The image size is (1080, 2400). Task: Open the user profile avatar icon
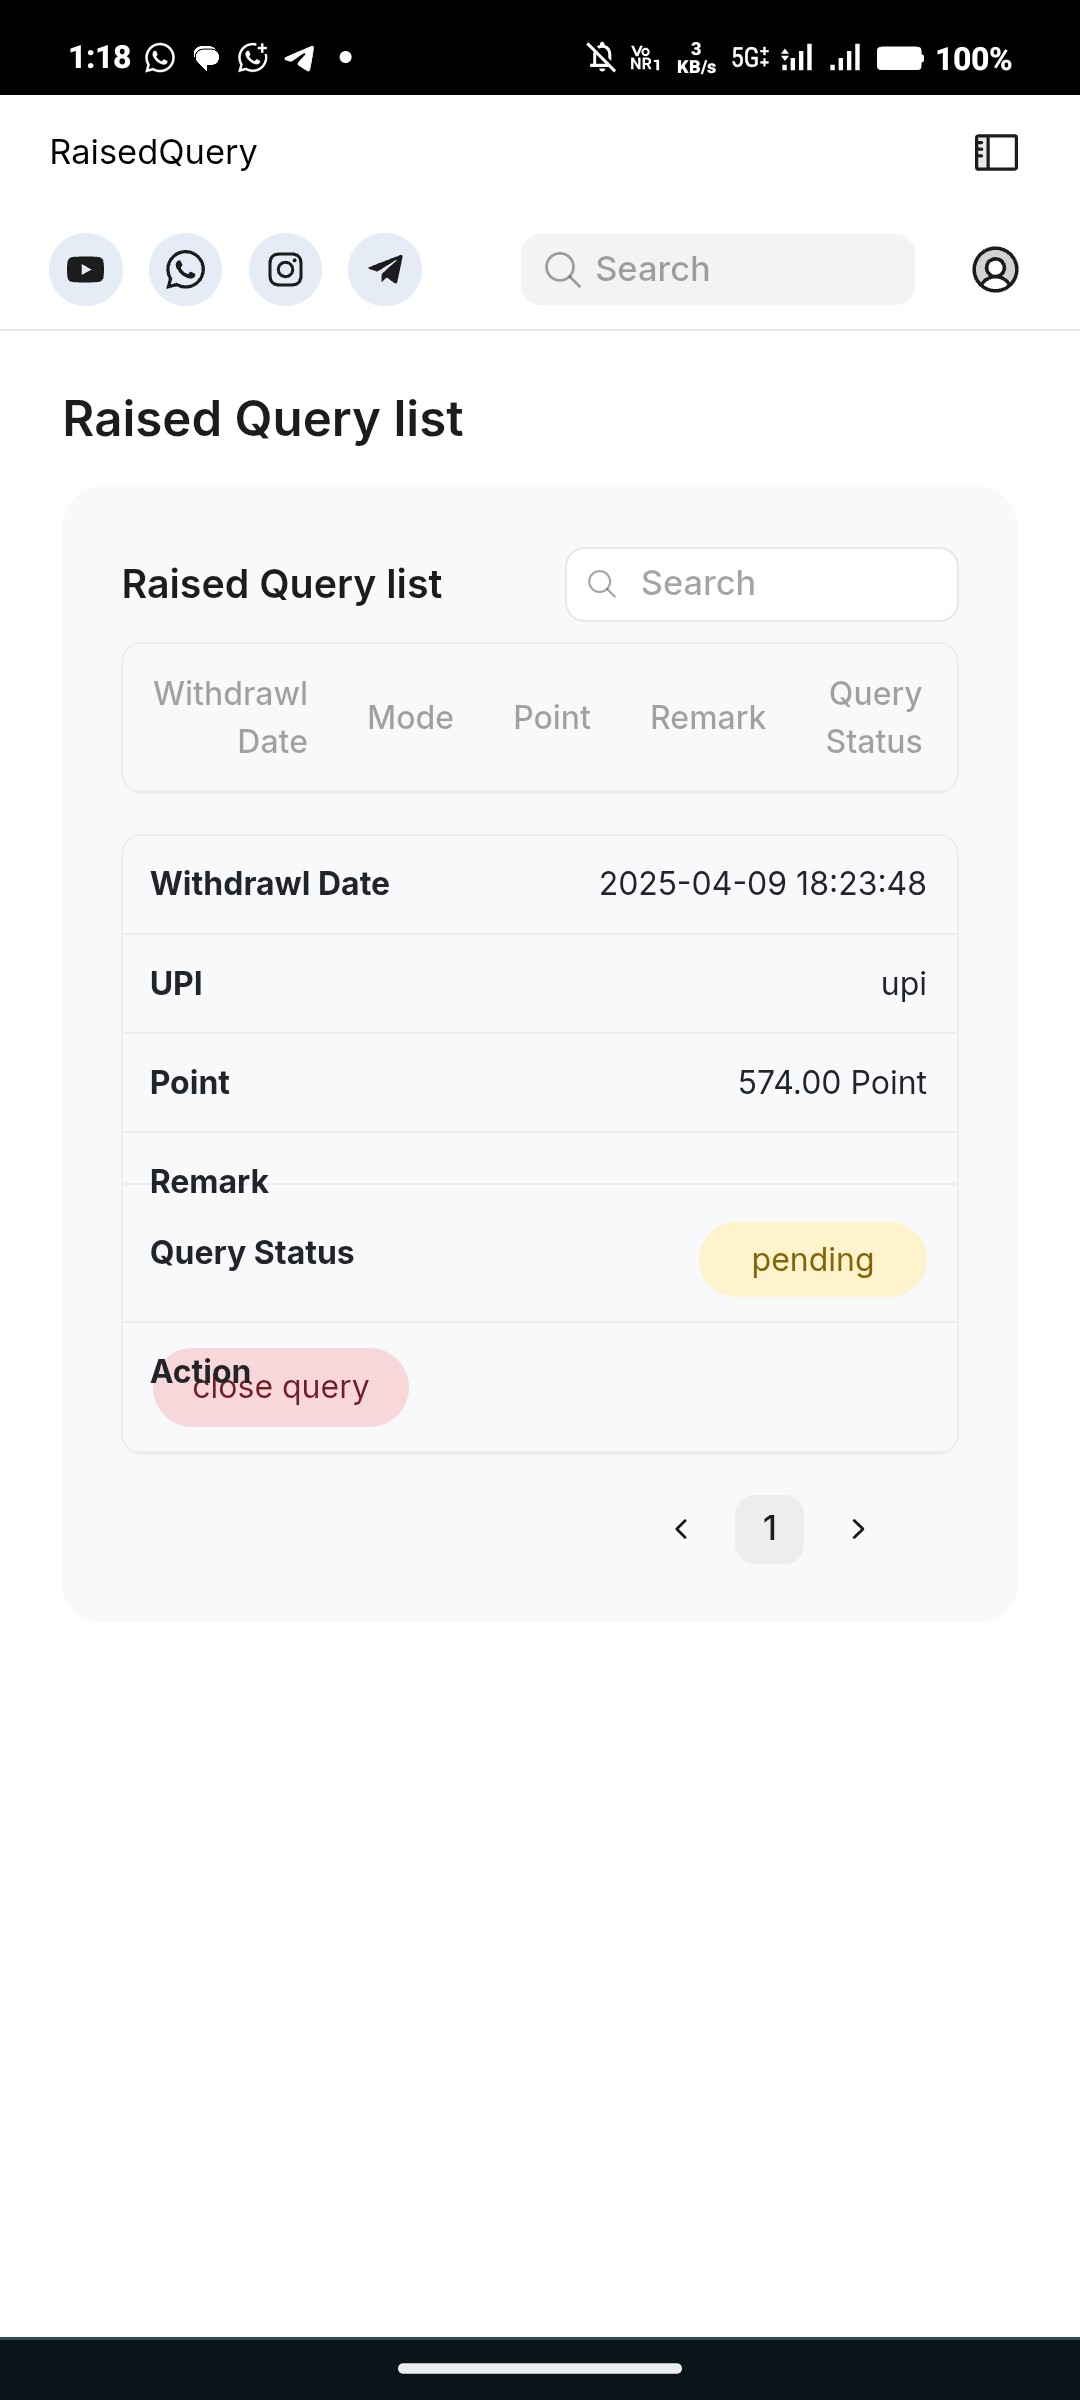point(995,269)
